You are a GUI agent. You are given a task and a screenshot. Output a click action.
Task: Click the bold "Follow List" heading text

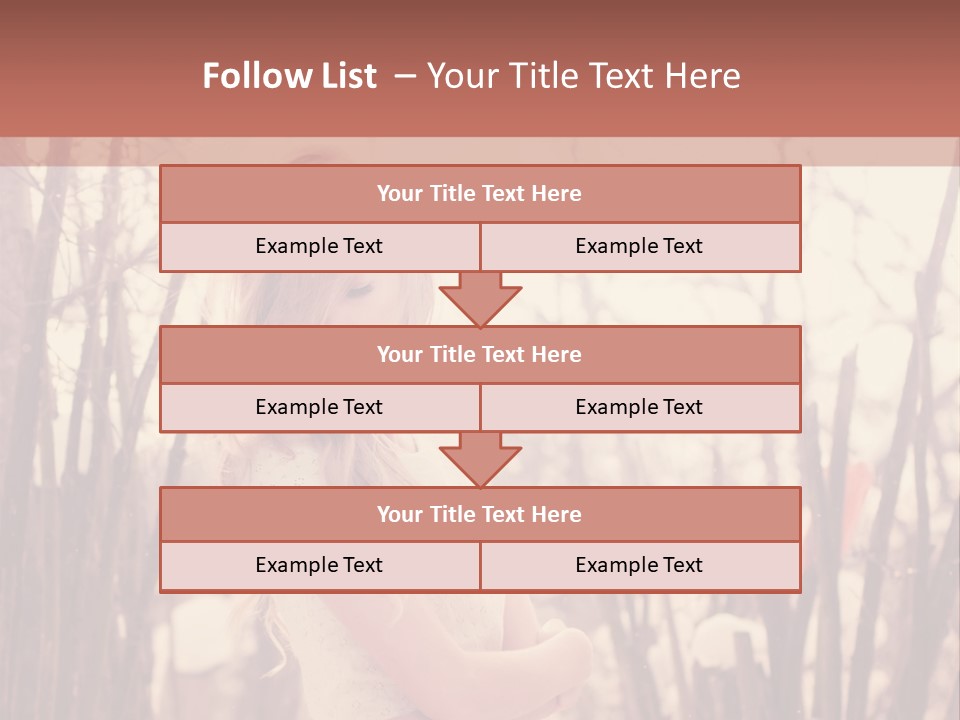290,76
